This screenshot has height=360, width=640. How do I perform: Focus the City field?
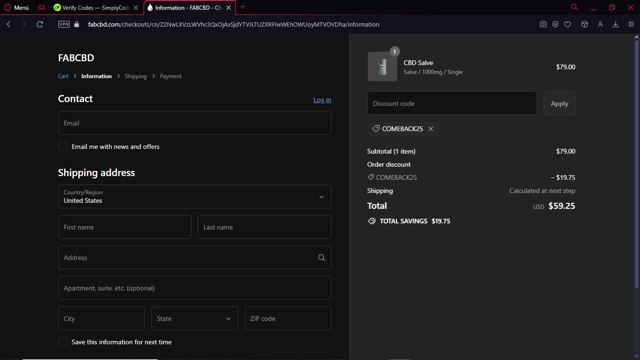[x=102, y=318]
